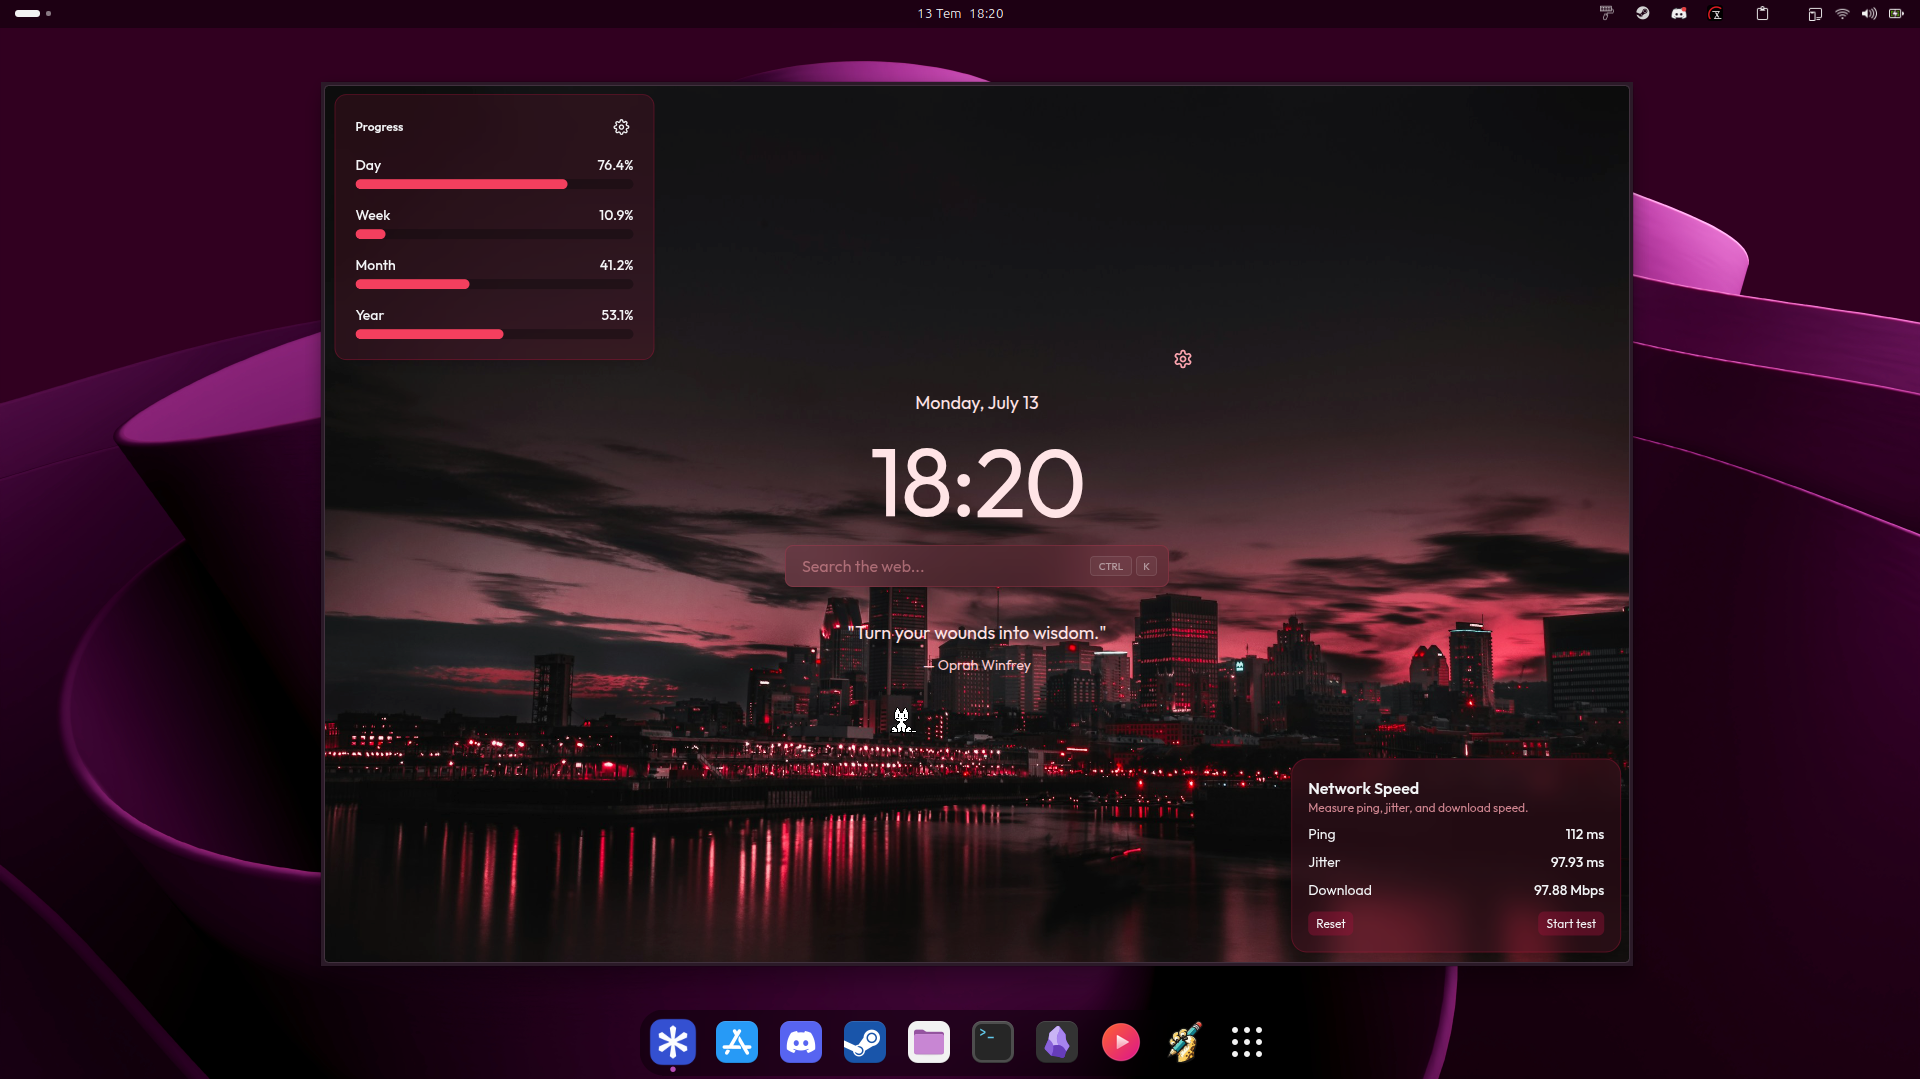This screenshot has height=1079, width=1920.
Task: Click the Year progress bar
Action: pos(494,334)
